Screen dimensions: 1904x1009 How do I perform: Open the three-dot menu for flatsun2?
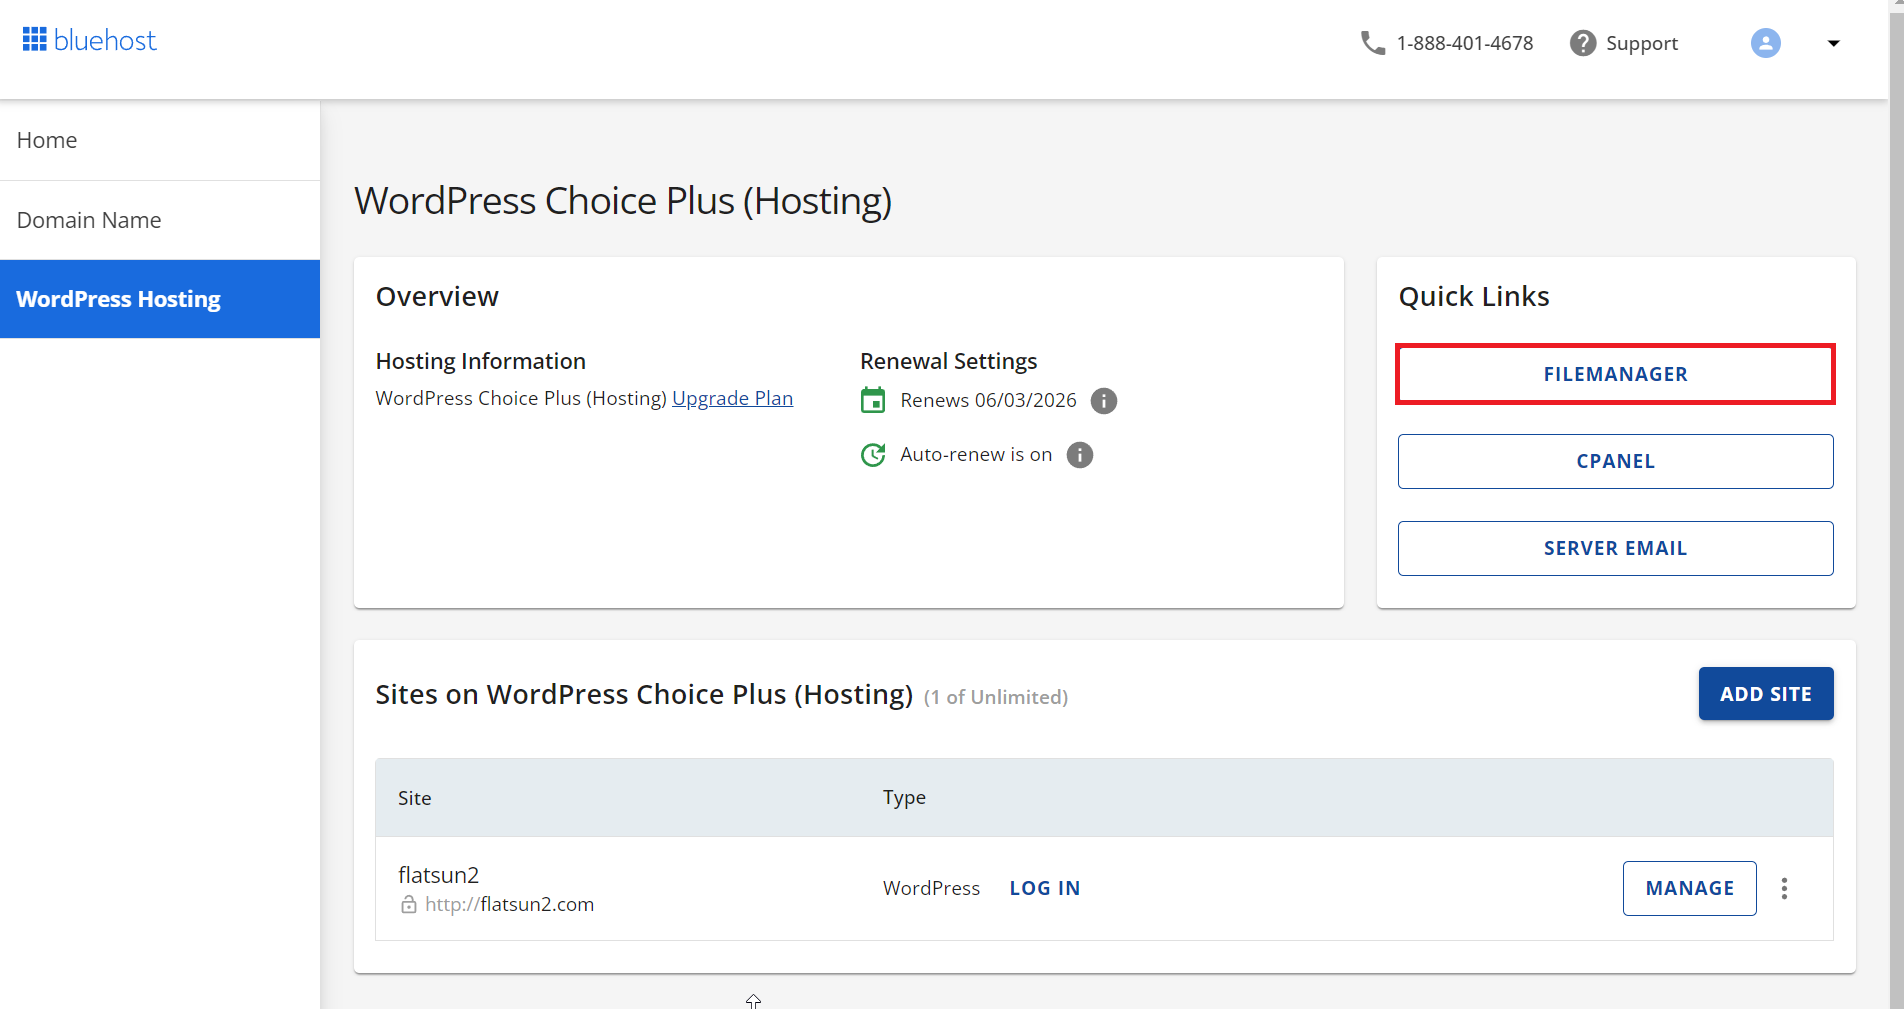click(x=1784, y=888)
